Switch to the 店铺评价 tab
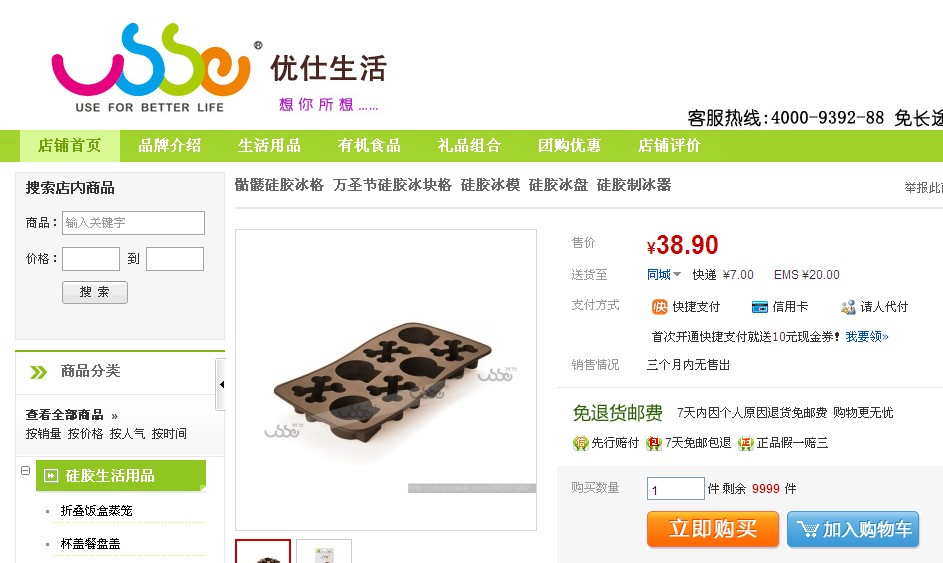This screenshot has width=943, height=563. 669,146
